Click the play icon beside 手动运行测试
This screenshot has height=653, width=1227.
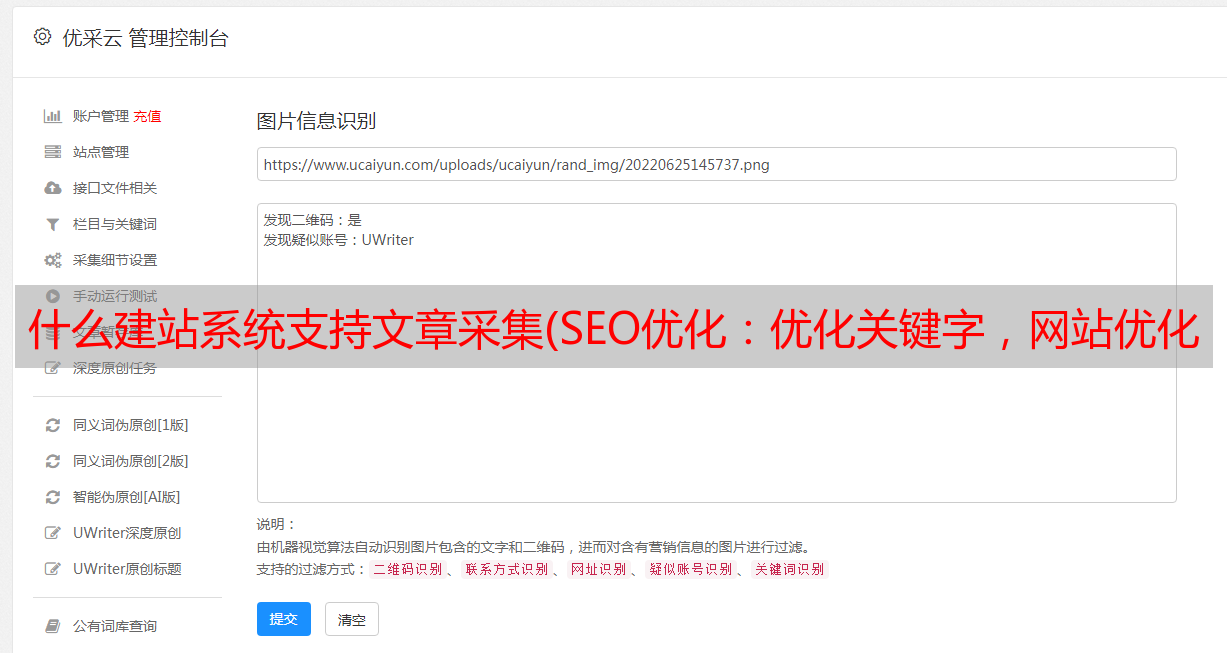pos(53,296)
